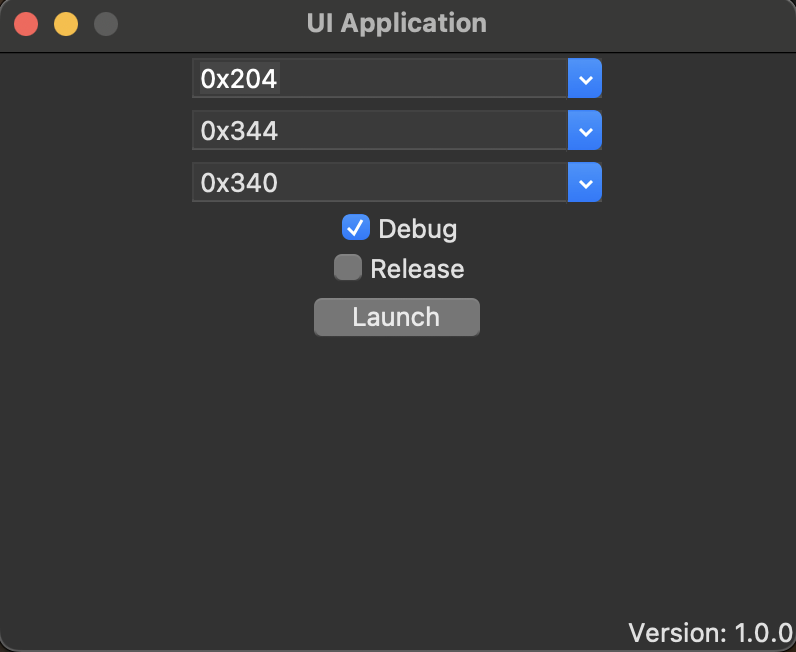Expand the 0x344 combo box arrow
Image resolution: width=796 pixels, height=652 pixels.
pyautogui.click(x=585, y=130)
